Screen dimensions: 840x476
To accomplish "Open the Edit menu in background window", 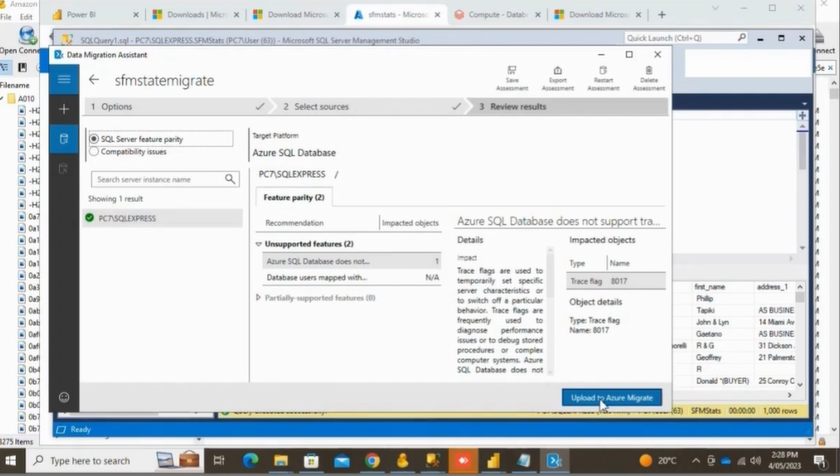I will pyautogui.click(x=26, y=17).
